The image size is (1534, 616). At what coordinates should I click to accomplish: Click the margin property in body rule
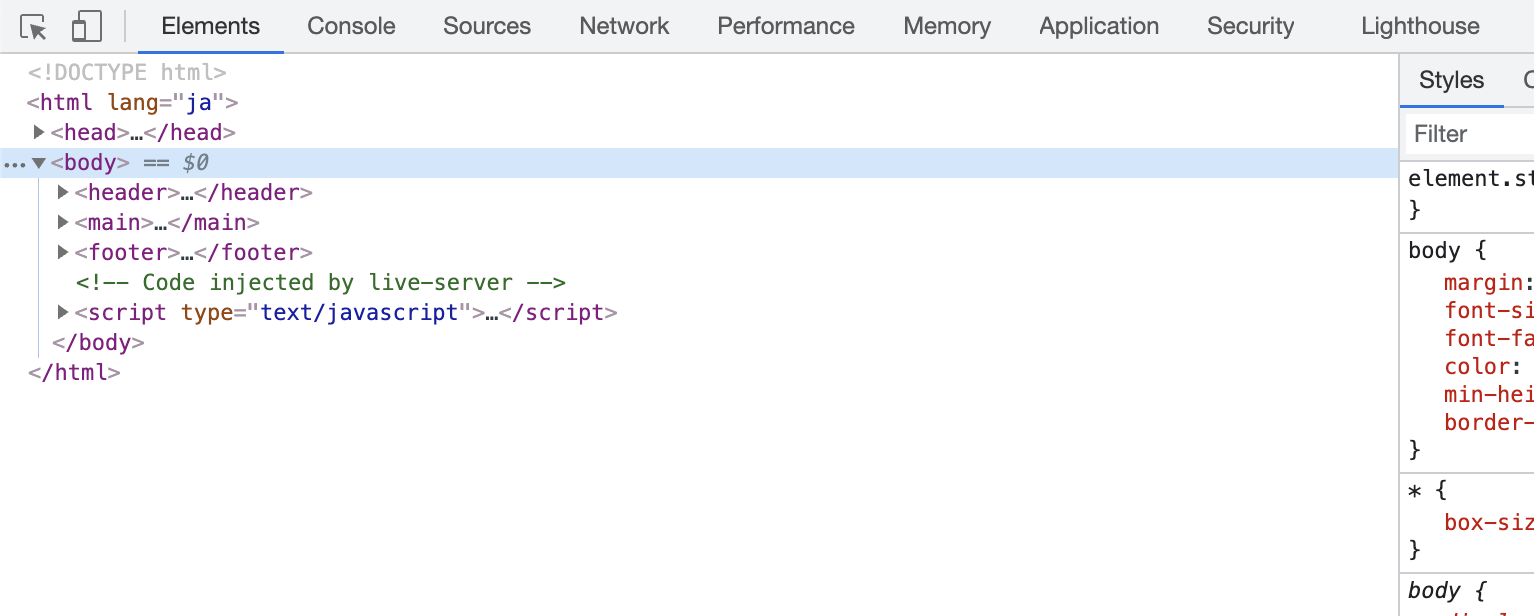pyautogui.click(x=1485, y=283)
